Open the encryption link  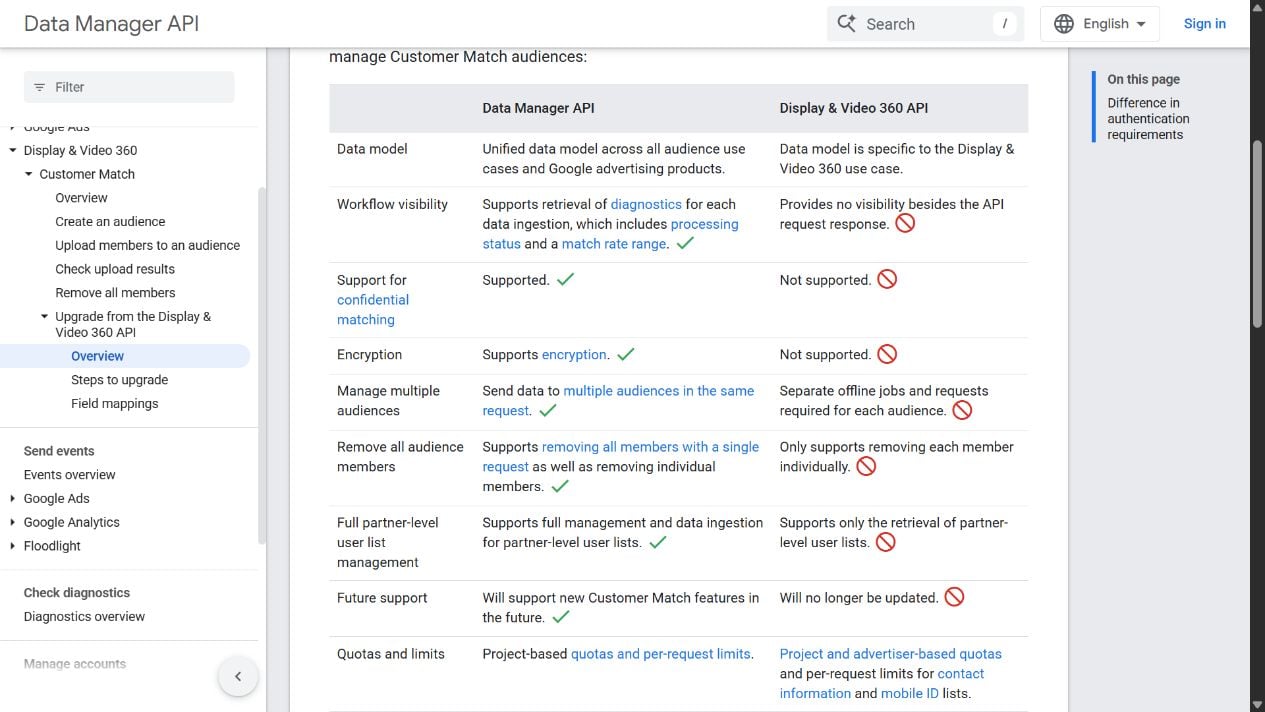[x=574, y=355]
